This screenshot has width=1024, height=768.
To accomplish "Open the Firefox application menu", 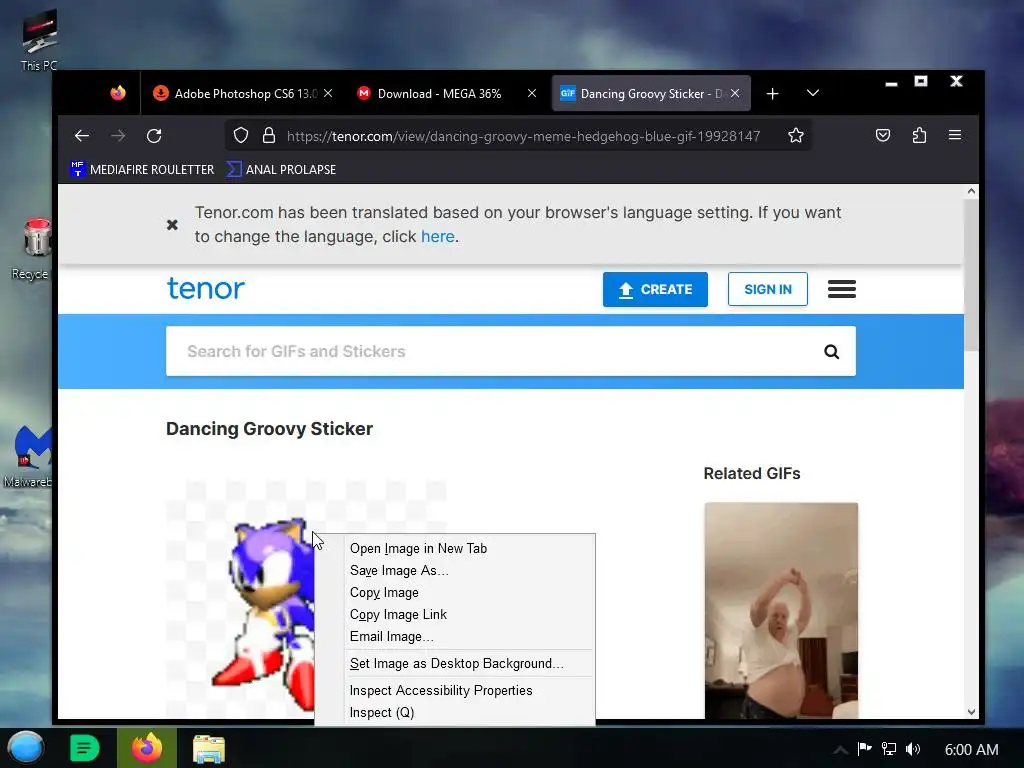I will coord(955,135).
